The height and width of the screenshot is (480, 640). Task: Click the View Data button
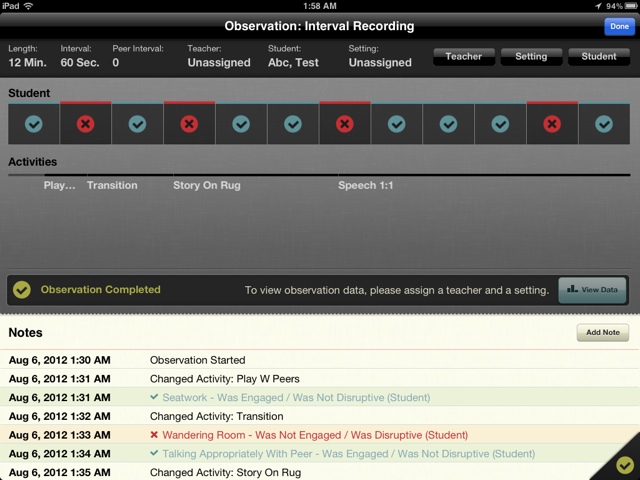pyautogui.click(x=592, y=290)
